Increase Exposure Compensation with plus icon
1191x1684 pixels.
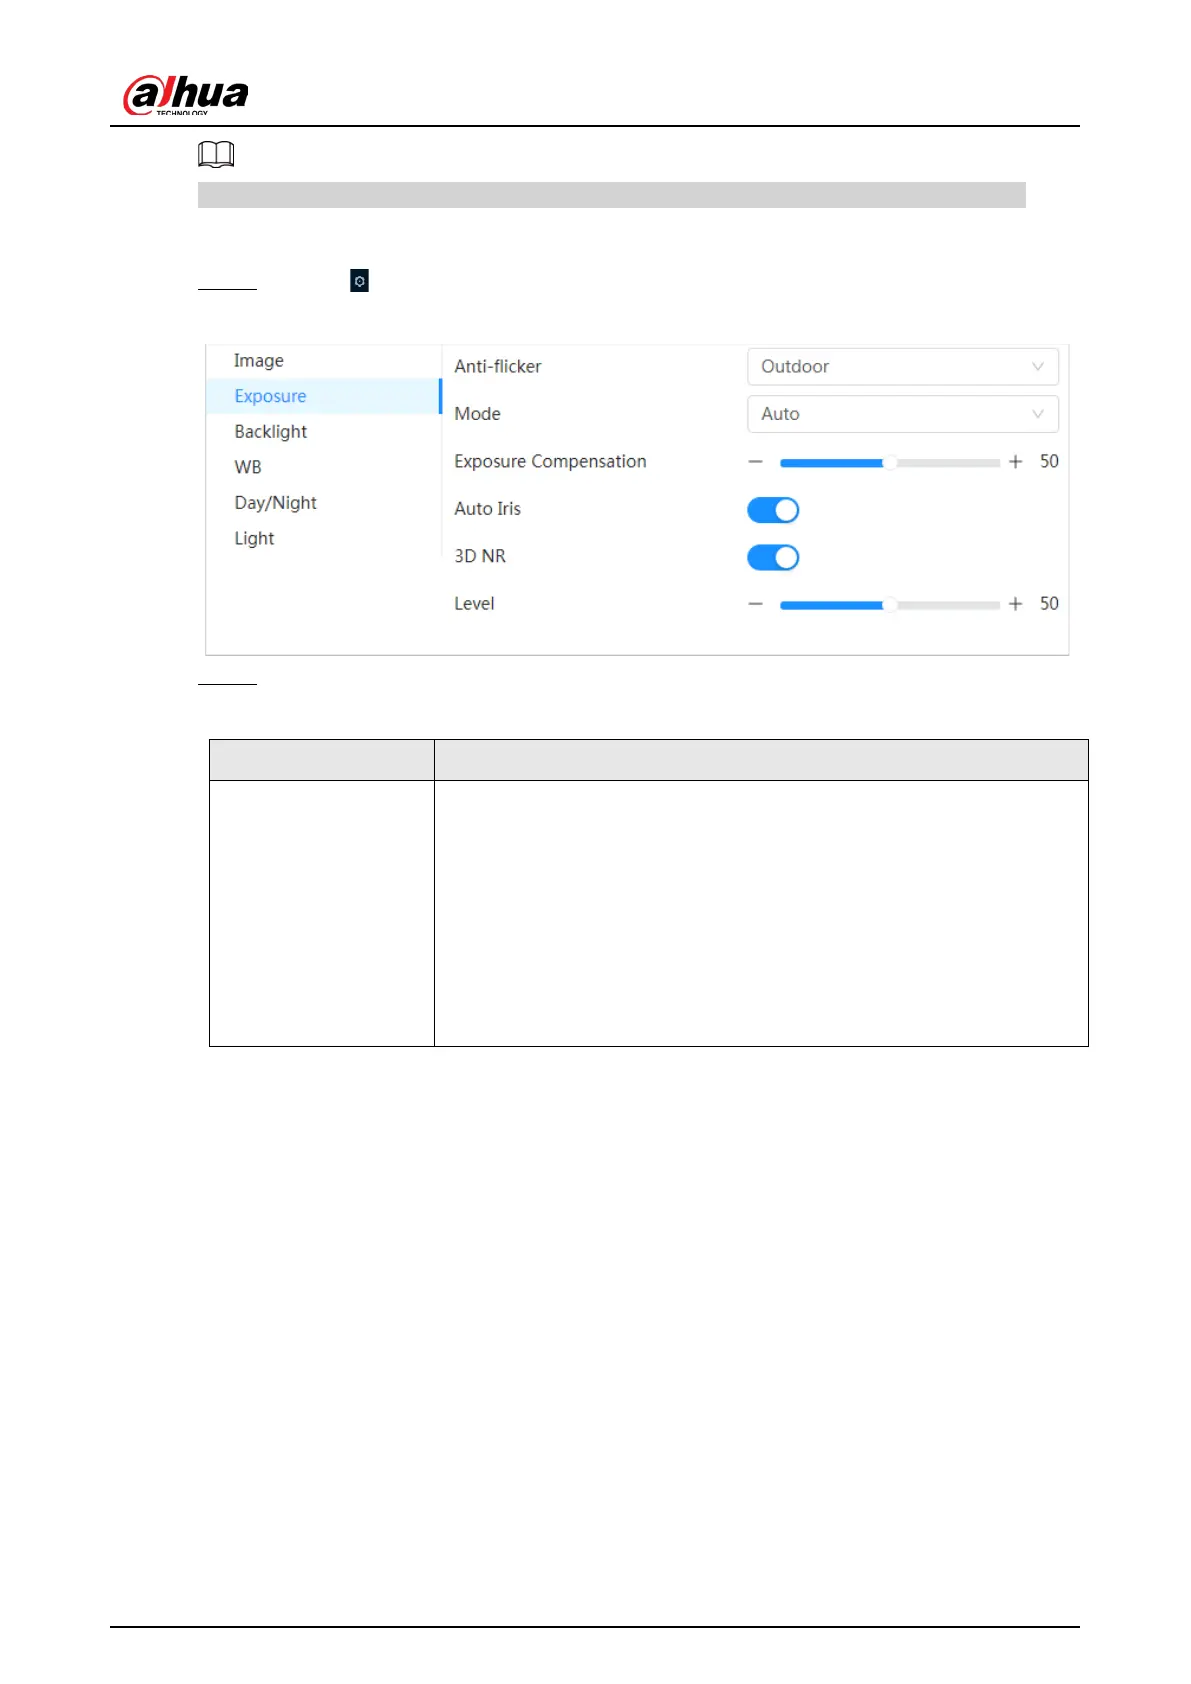click(1015, 462)
